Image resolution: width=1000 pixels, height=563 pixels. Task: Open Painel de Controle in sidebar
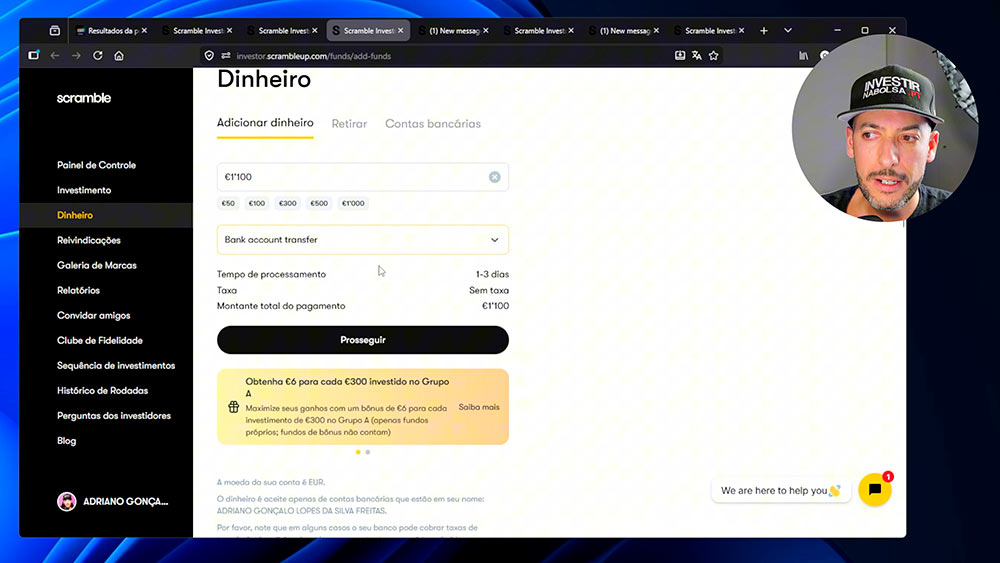tap(96, 165)
